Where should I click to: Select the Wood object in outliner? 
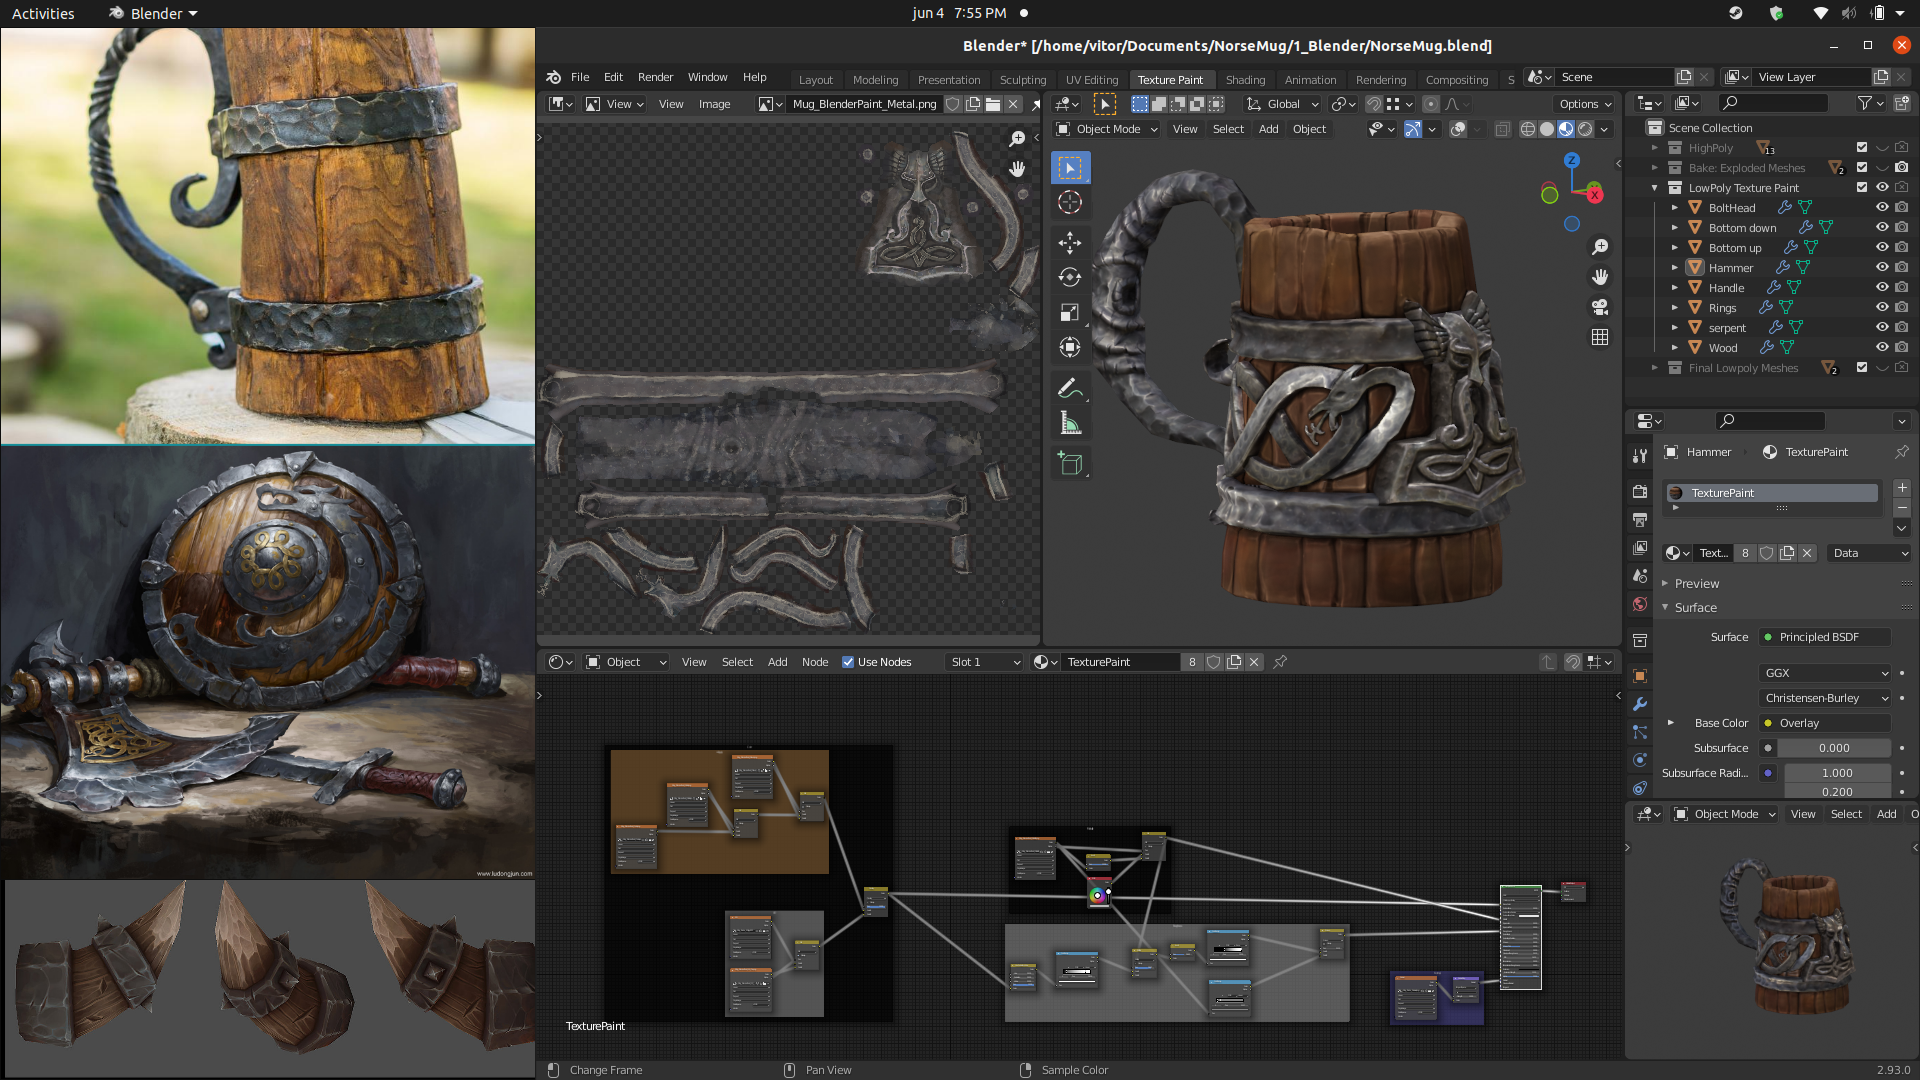[1722, 347]
